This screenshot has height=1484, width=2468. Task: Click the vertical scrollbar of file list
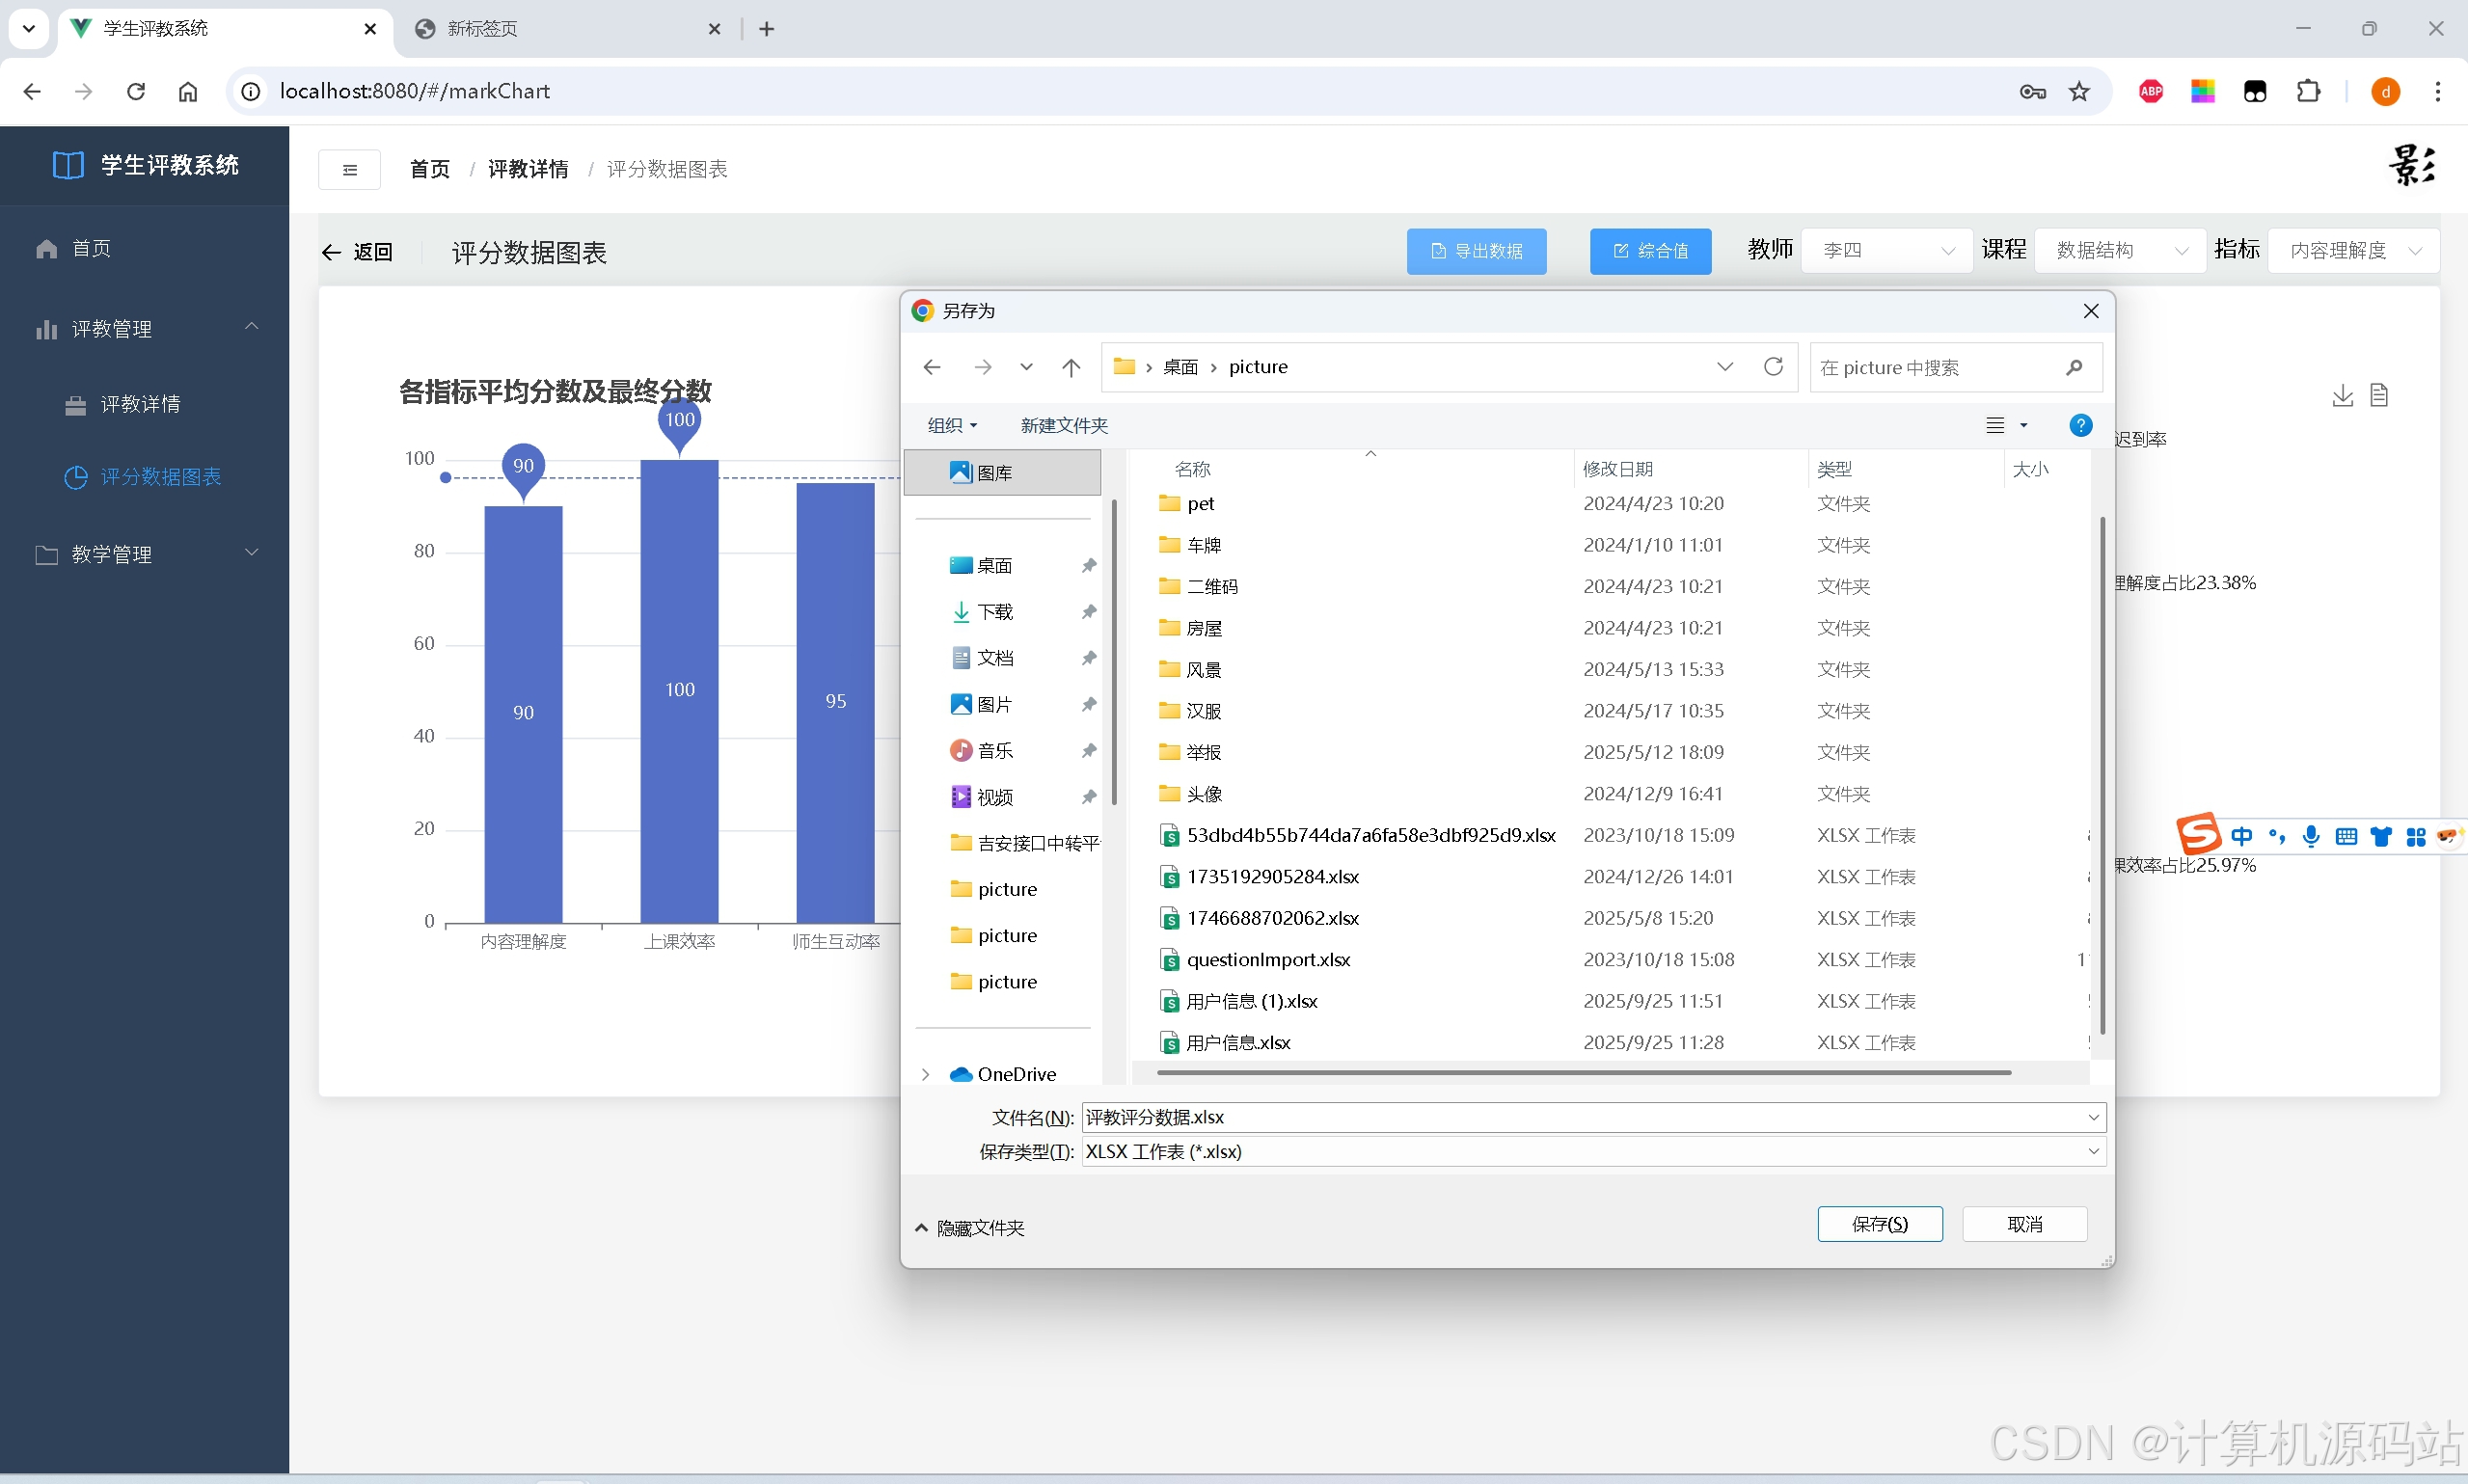pyautogui.click(x=2102, y=775)
